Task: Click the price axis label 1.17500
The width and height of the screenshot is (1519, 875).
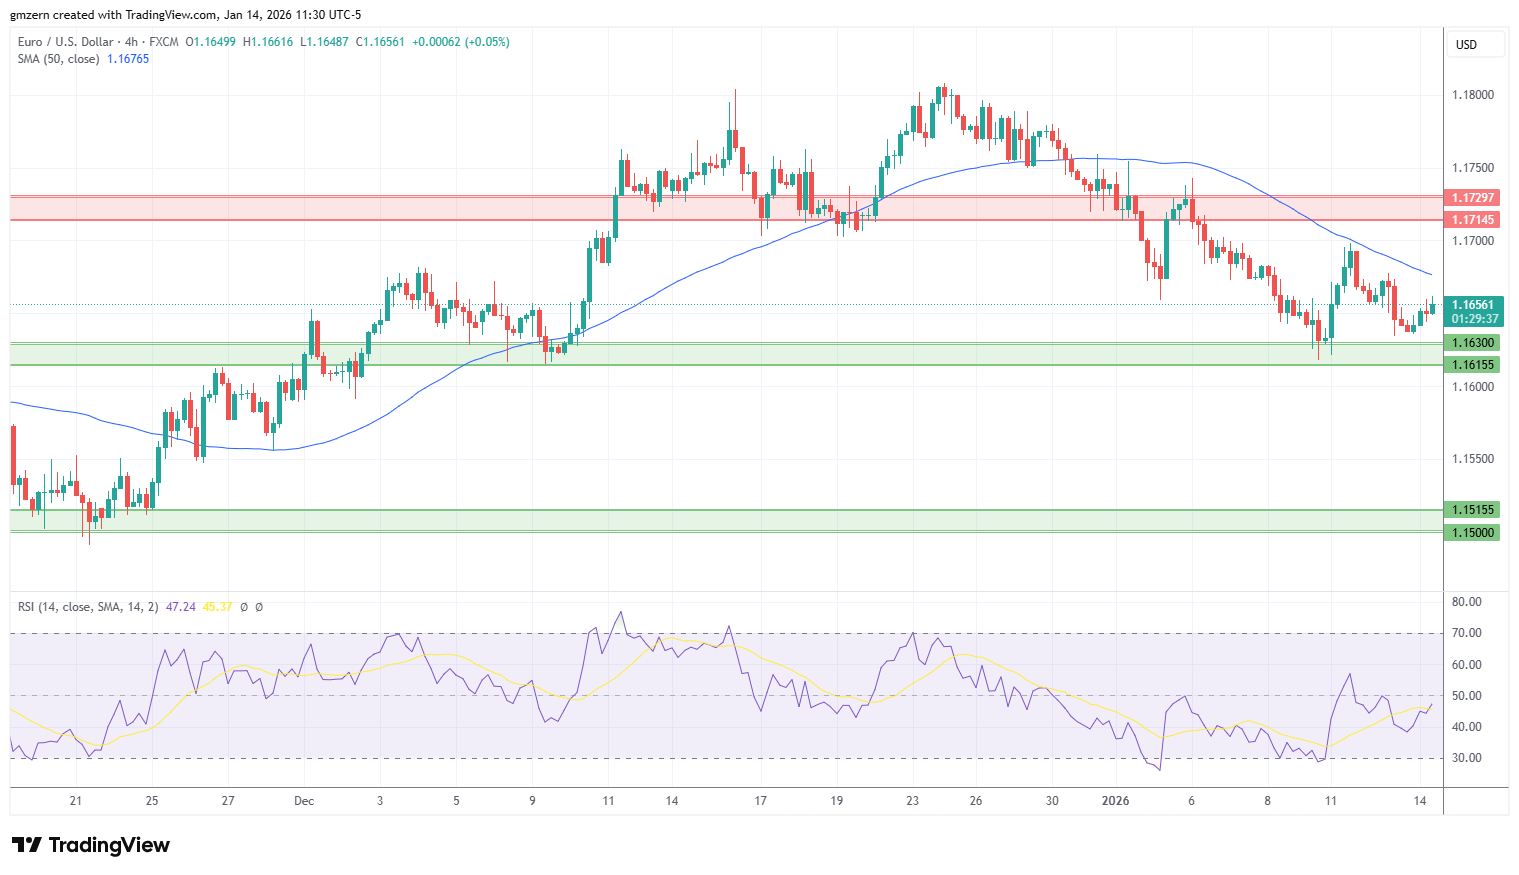Action: click(1473, 168)
